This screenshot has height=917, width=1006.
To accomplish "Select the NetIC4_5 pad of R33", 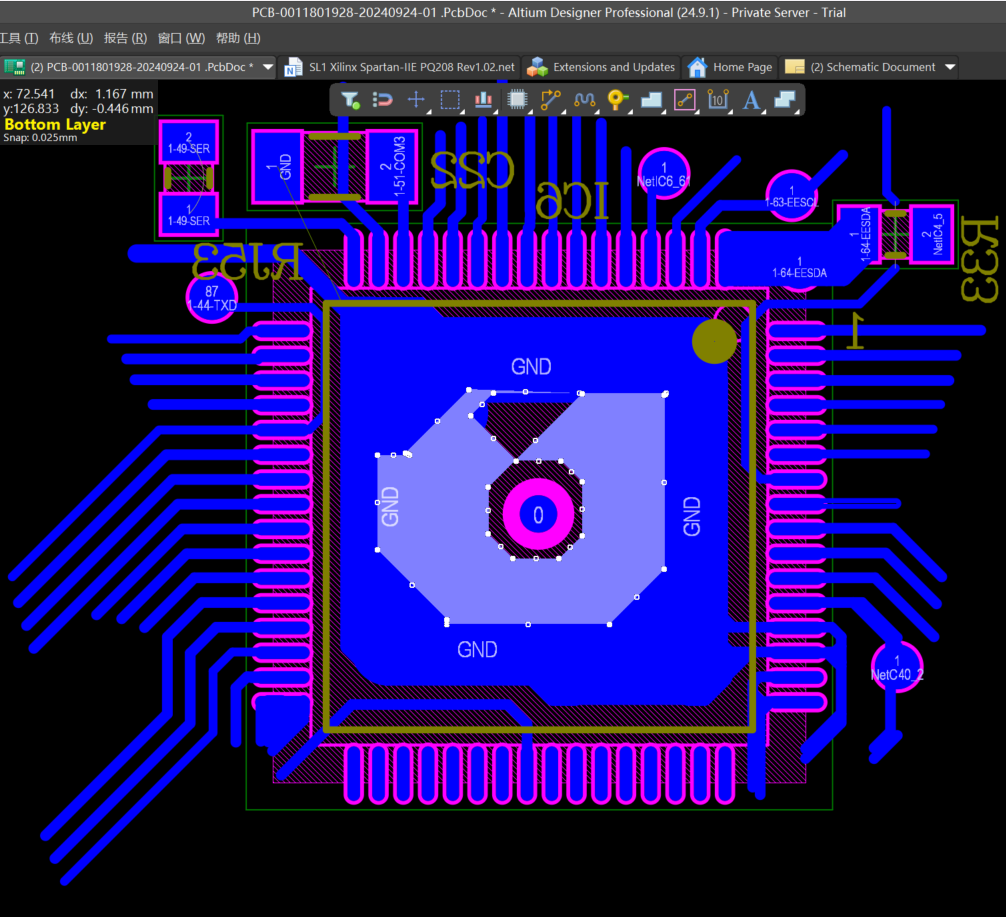I will (932, 234).
